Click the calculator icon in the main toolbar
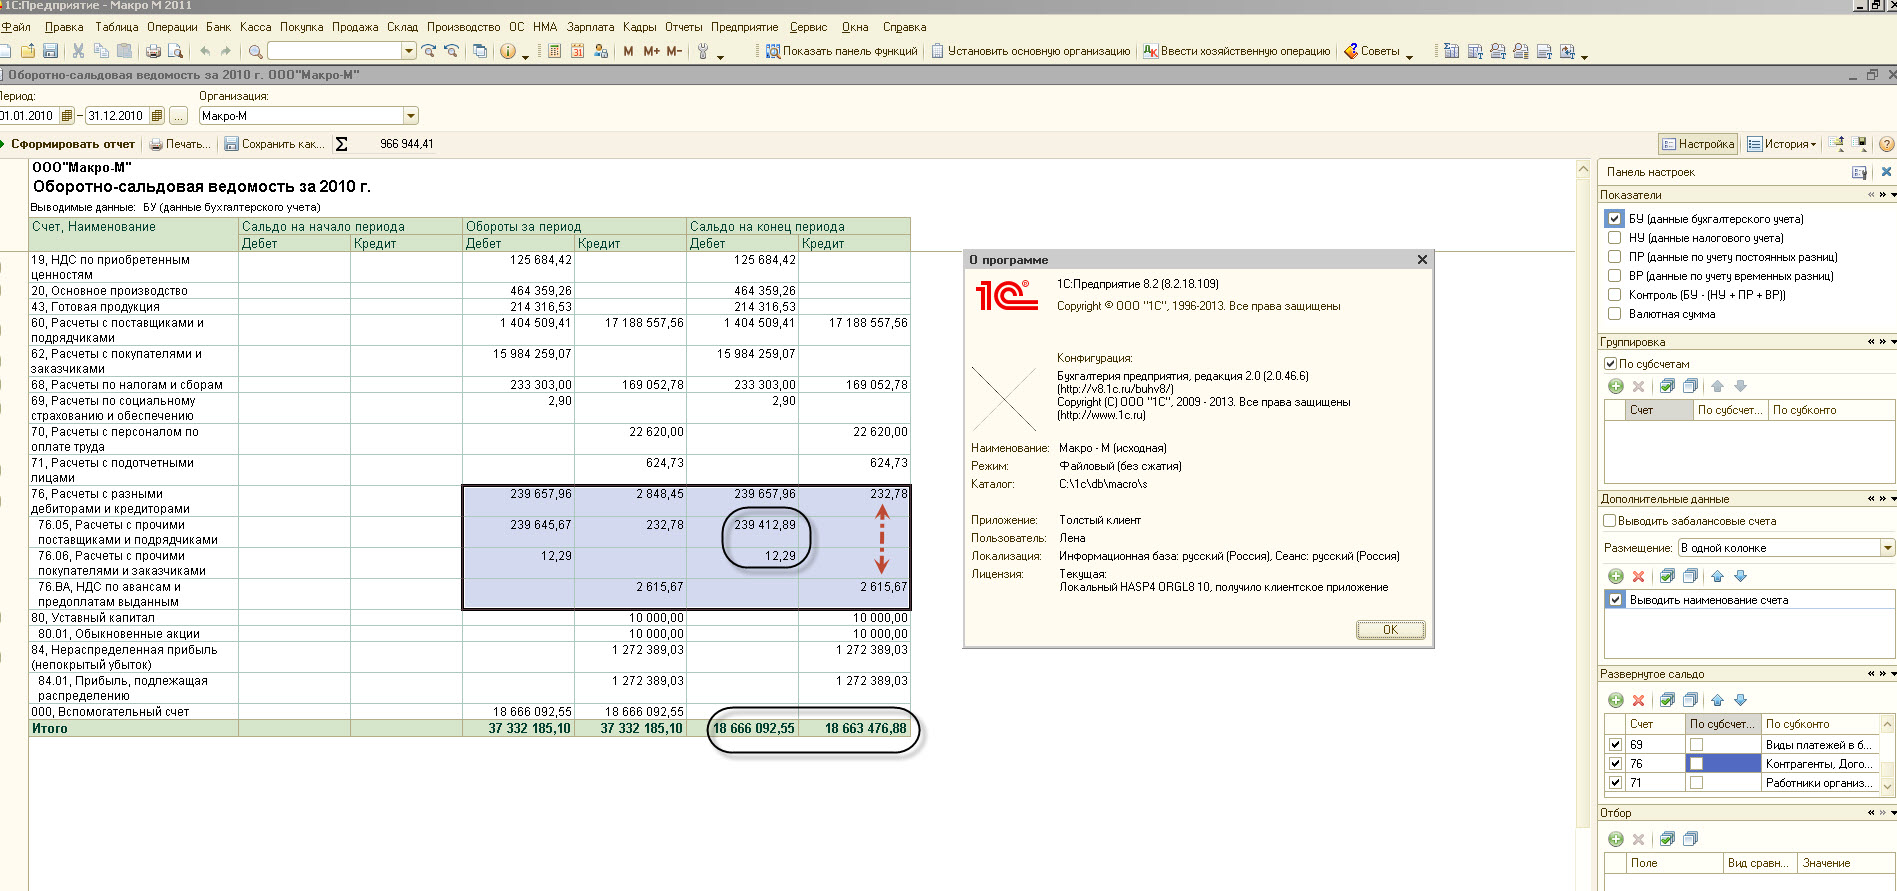The height and width of the screenshot is (891, 1897). pyautogui.click(x=554, y=51)
